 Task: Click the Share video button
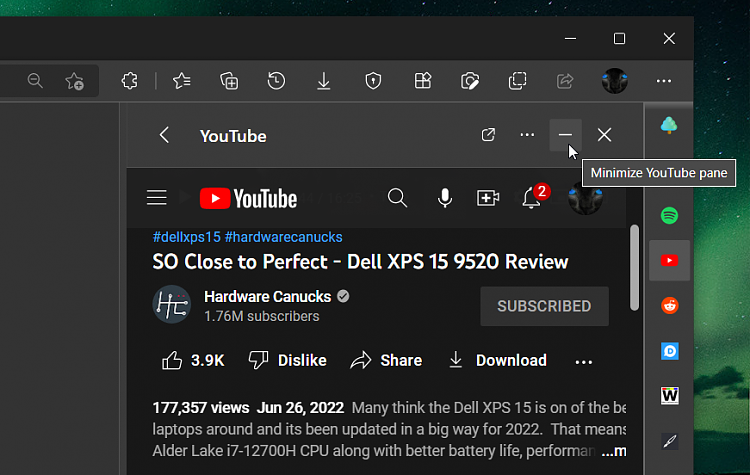coord(386,360)
